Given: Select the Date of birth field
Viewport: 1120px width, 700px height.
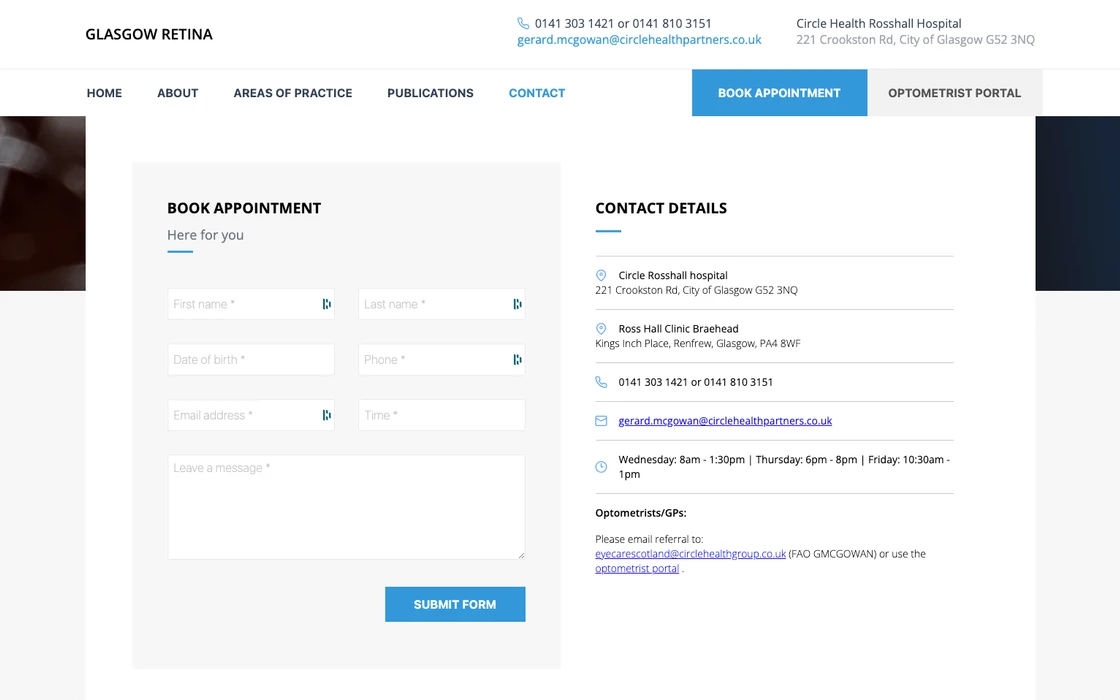Looking at the screenshot, I should pyautogui.click(x=251, y=360).
